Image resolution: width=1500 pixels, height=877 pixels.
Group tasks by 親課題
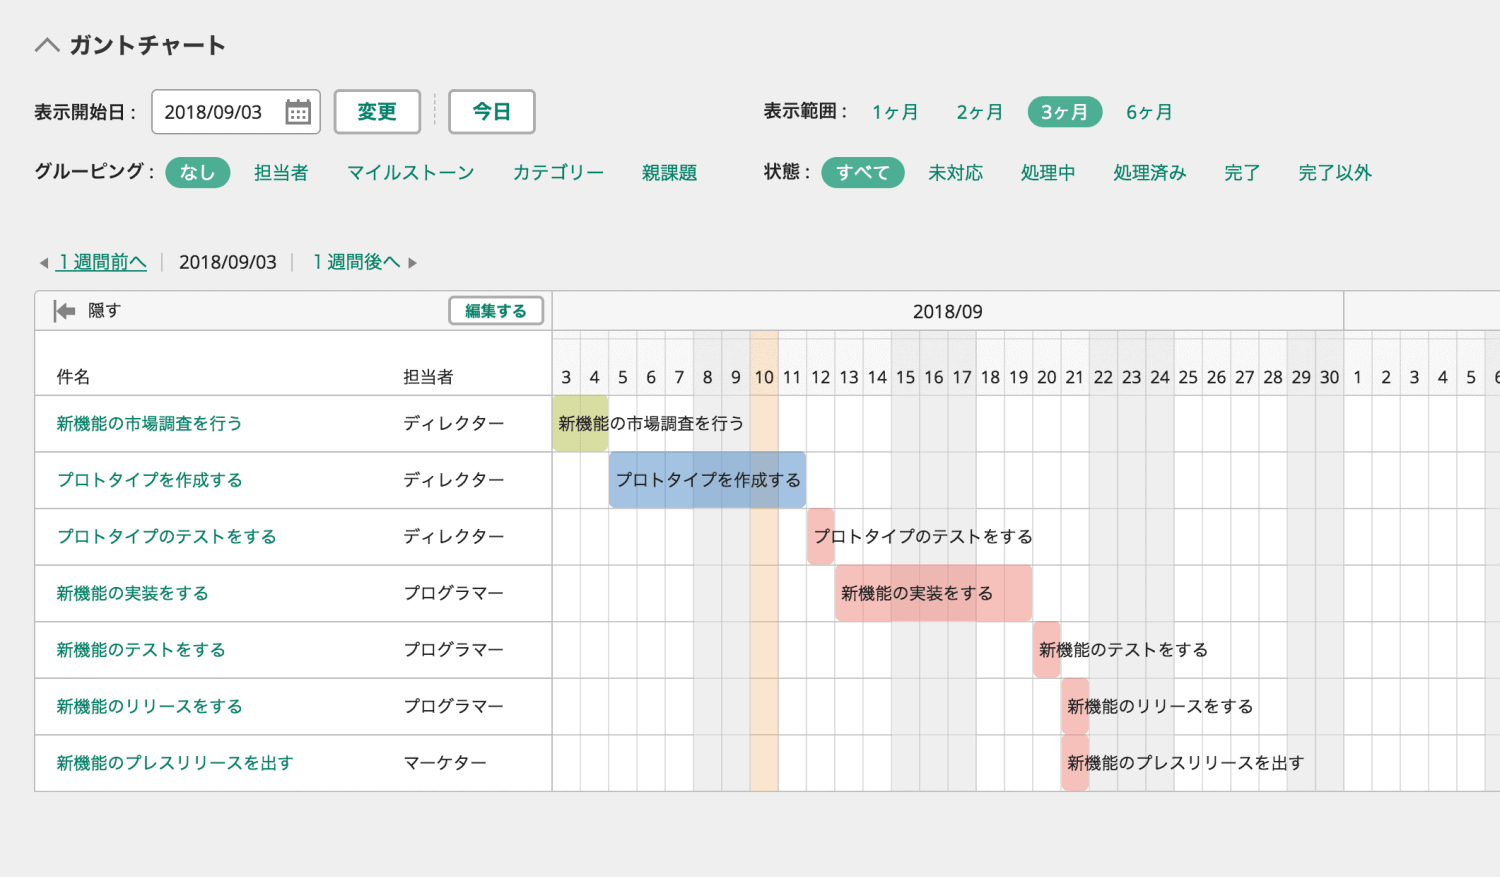(669, 172)
